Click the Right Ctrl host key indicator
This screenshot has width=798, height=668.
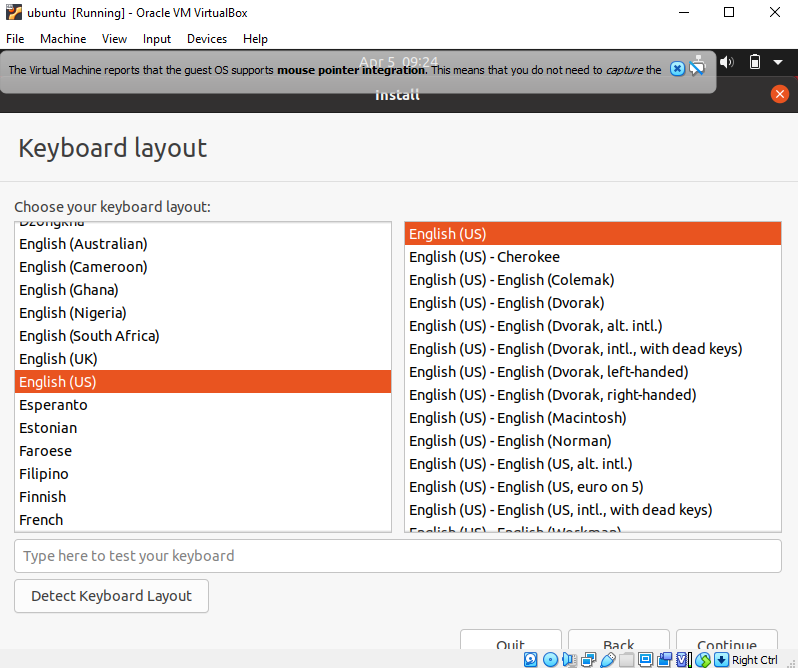click(x=755, y=660)
